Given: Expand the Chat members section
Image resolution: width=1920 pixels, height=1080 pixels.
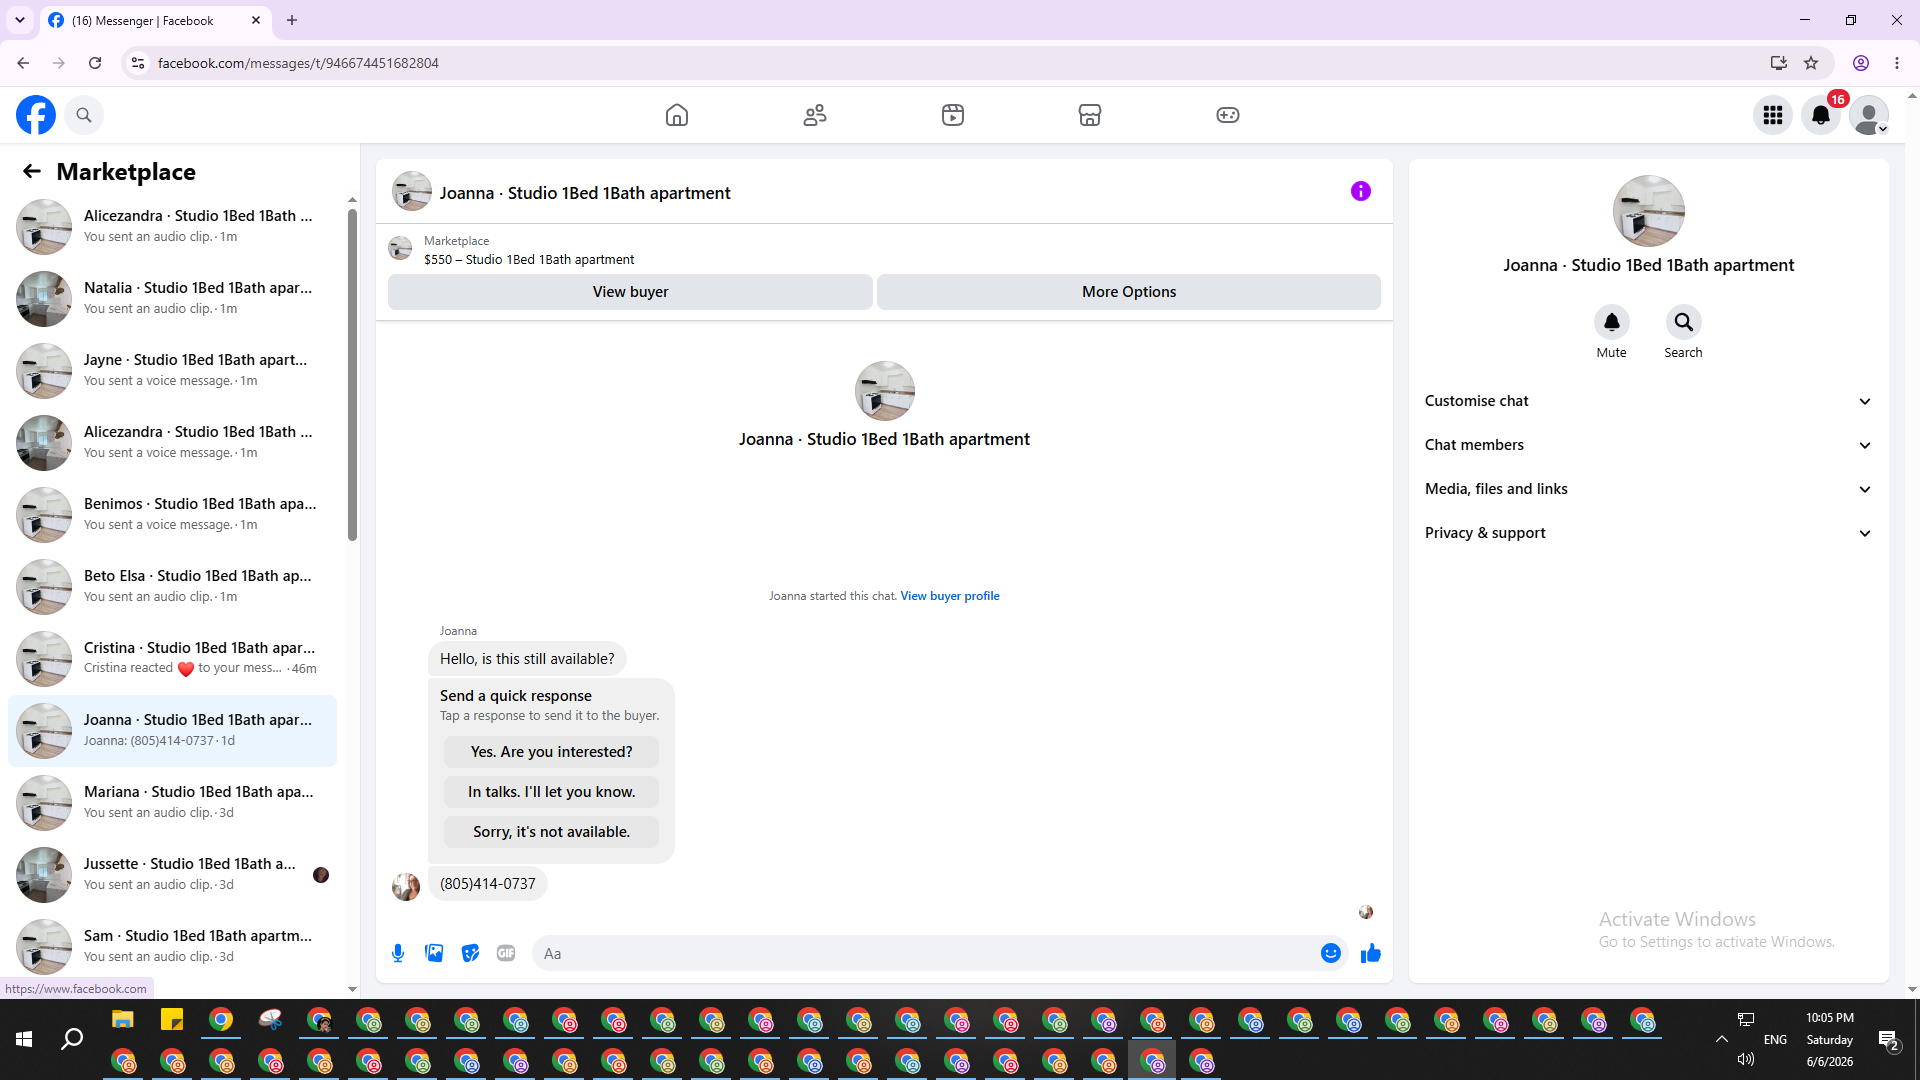Looking at the screenshot, I should pyautogui.click(x=1648, y=445).
